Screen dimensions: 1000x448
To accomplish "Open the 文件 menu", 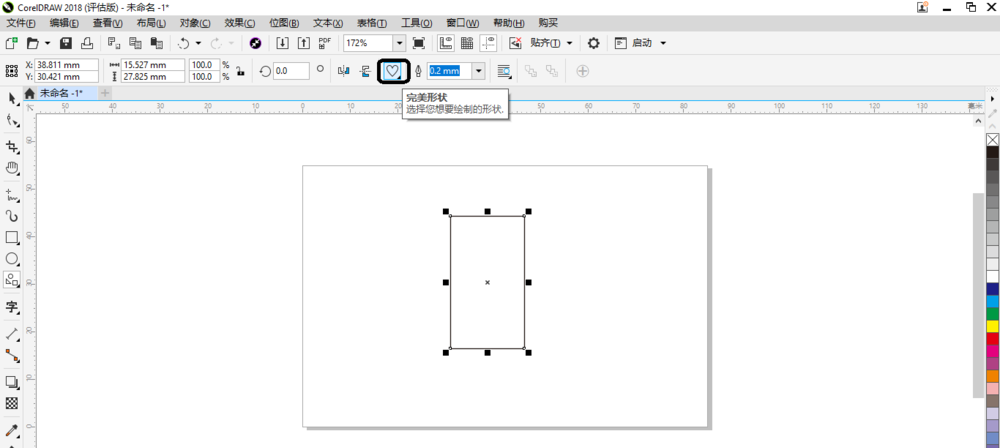I will click(20, 23).
